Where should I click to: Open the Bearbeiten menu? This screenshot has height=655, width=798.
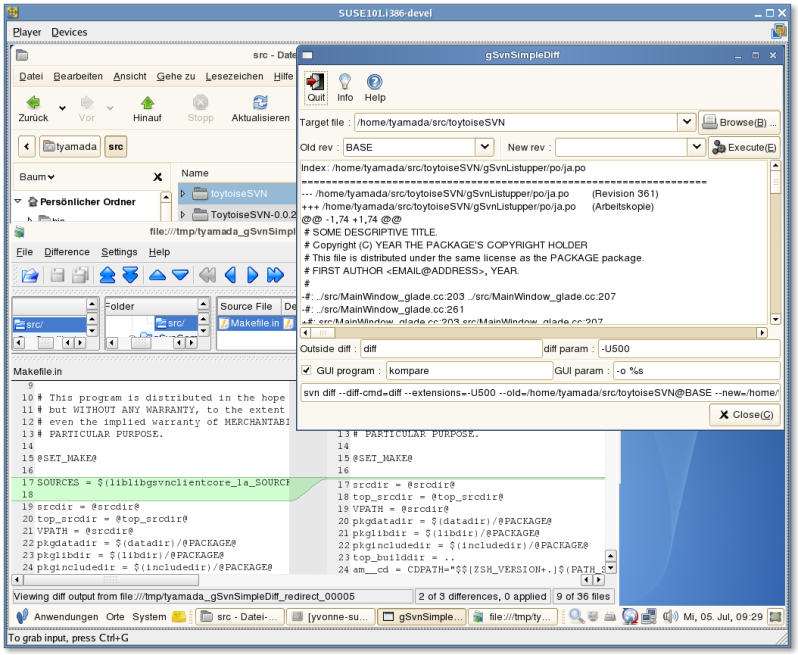78,76
